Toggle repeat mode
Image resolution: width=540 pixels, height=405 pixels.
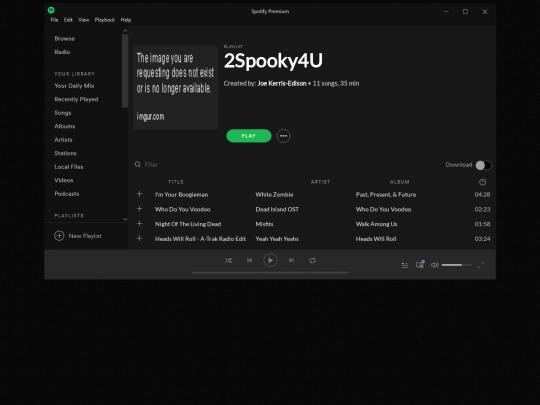[x=312, y=260]
